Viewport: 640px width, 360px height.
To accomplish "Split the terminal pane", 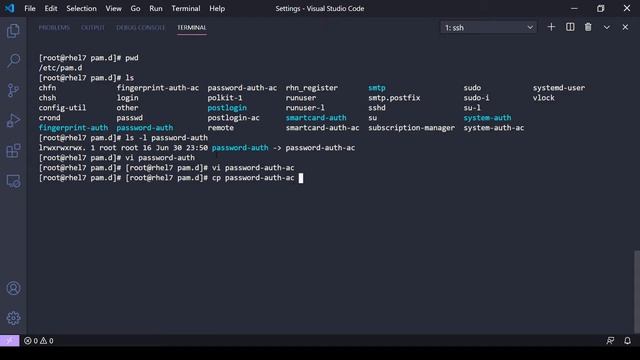I will pyautogui.click(x=570, y=27).
